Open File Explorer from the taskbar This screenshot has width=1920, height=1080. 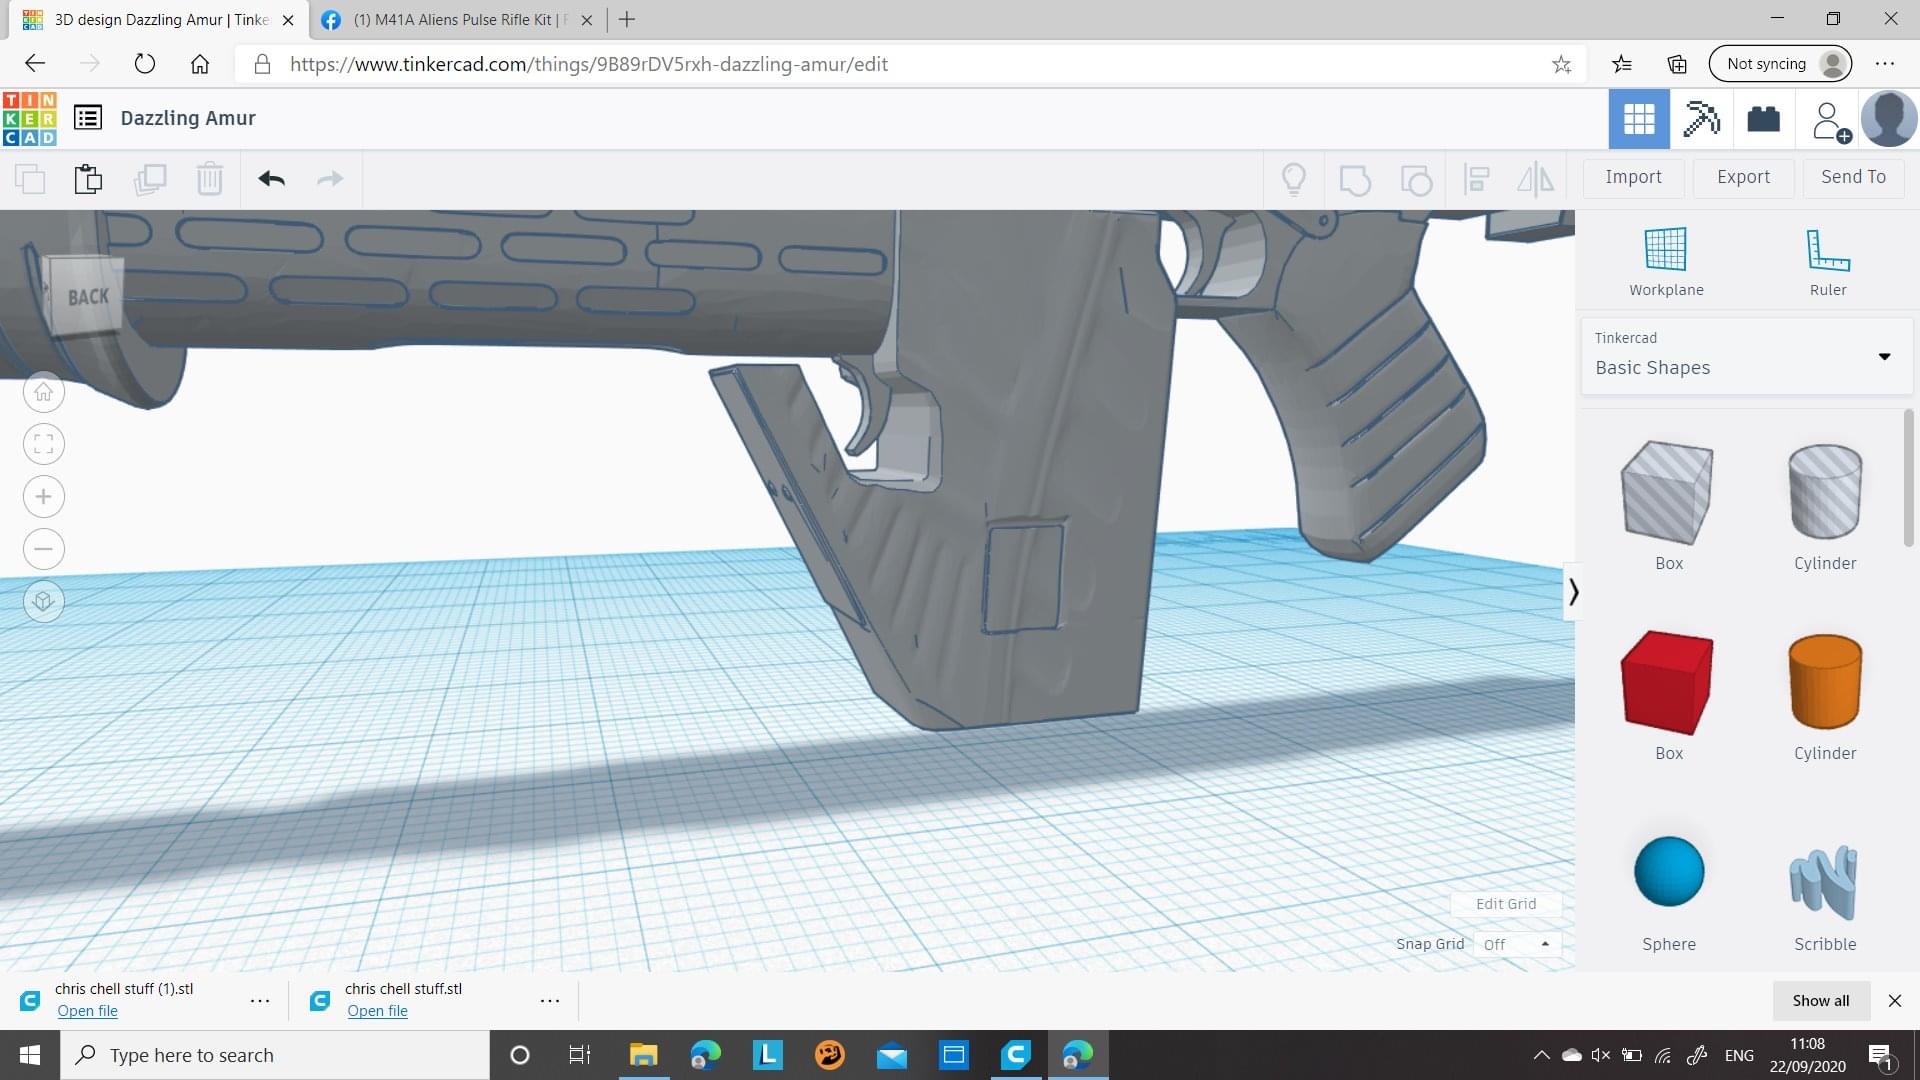pos(643,1055)
